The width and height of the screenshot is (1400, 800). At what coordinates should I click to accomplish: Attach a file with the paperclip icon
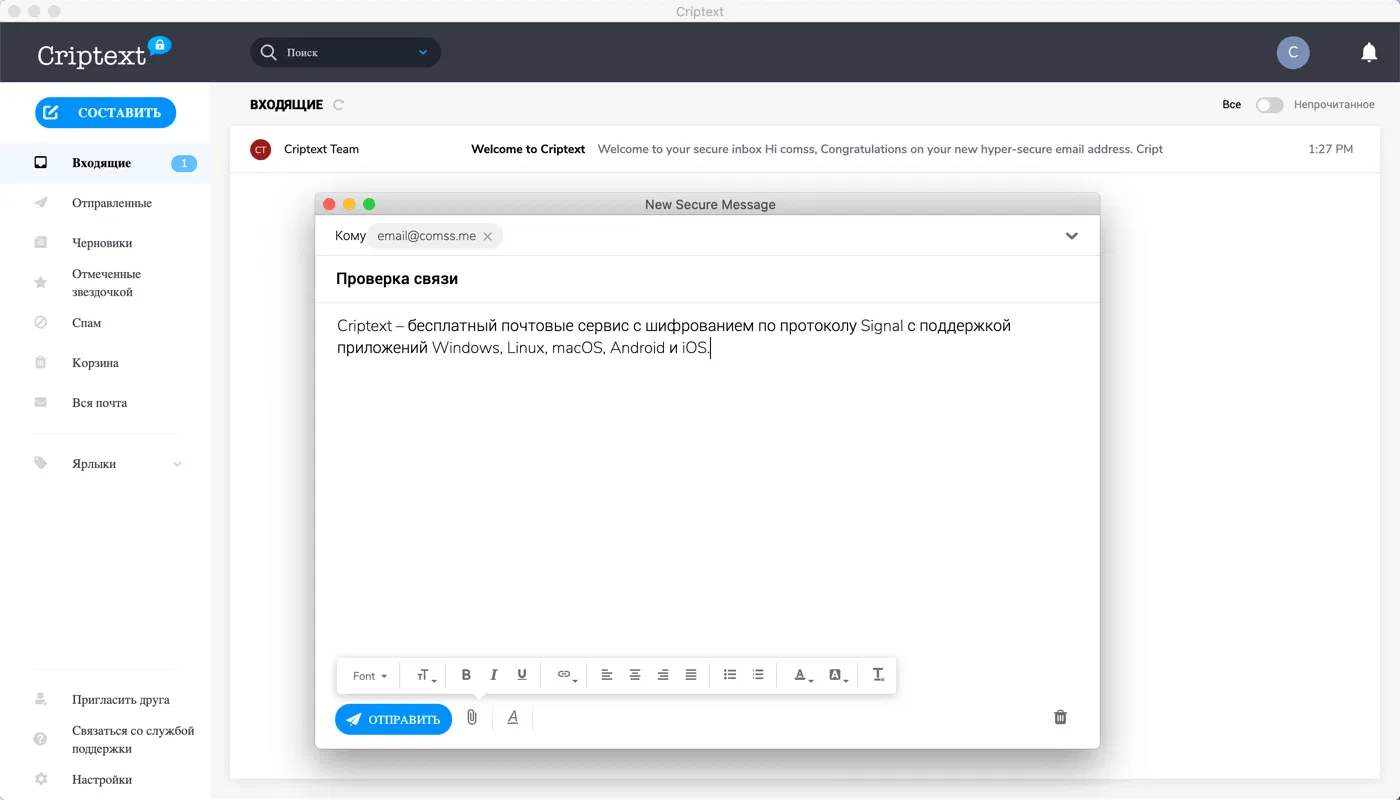(472, 718)
